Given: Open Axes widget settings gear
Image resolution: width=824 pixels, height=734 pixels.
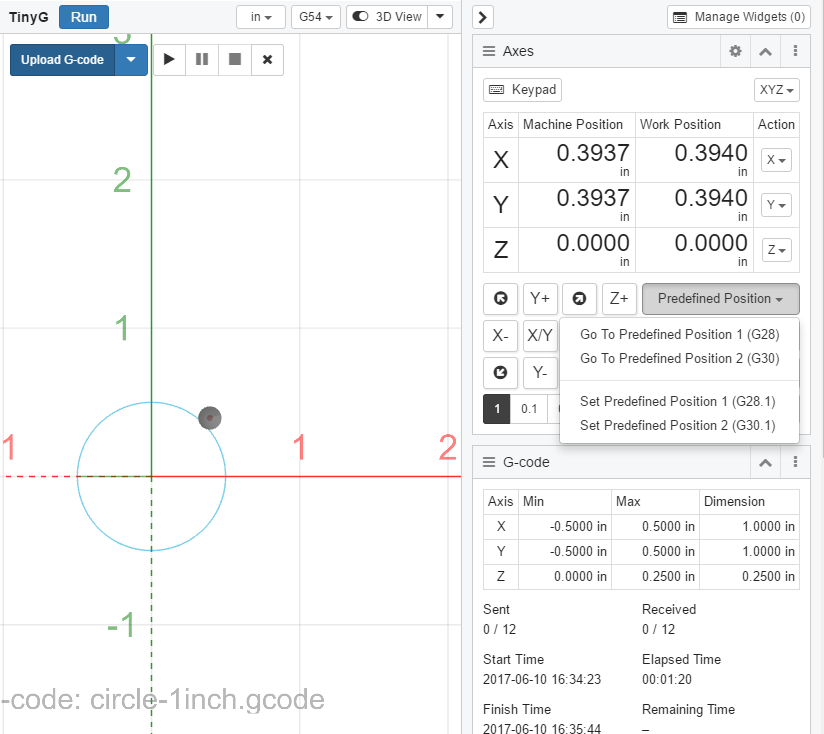Looking at the screenshot, I should [x=735, y=51].
